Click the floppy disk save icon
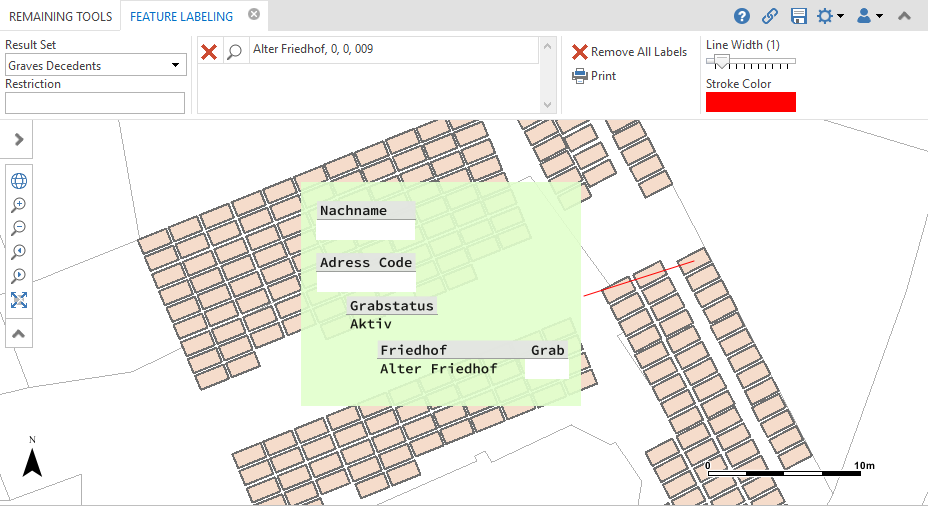Viewport: 928px width, 532px height. 798,16
